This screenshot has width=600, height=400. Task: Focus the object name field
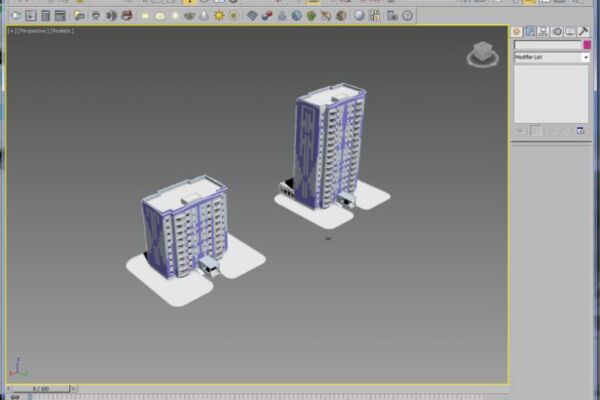pos(548,45)
